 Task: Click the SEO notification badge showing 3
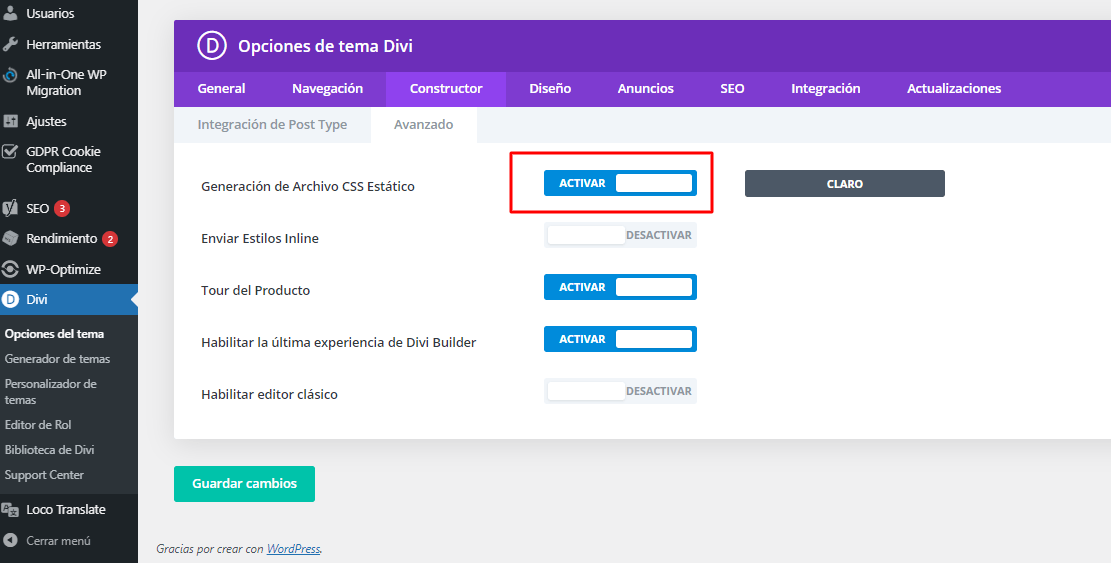tap(62, 208)
